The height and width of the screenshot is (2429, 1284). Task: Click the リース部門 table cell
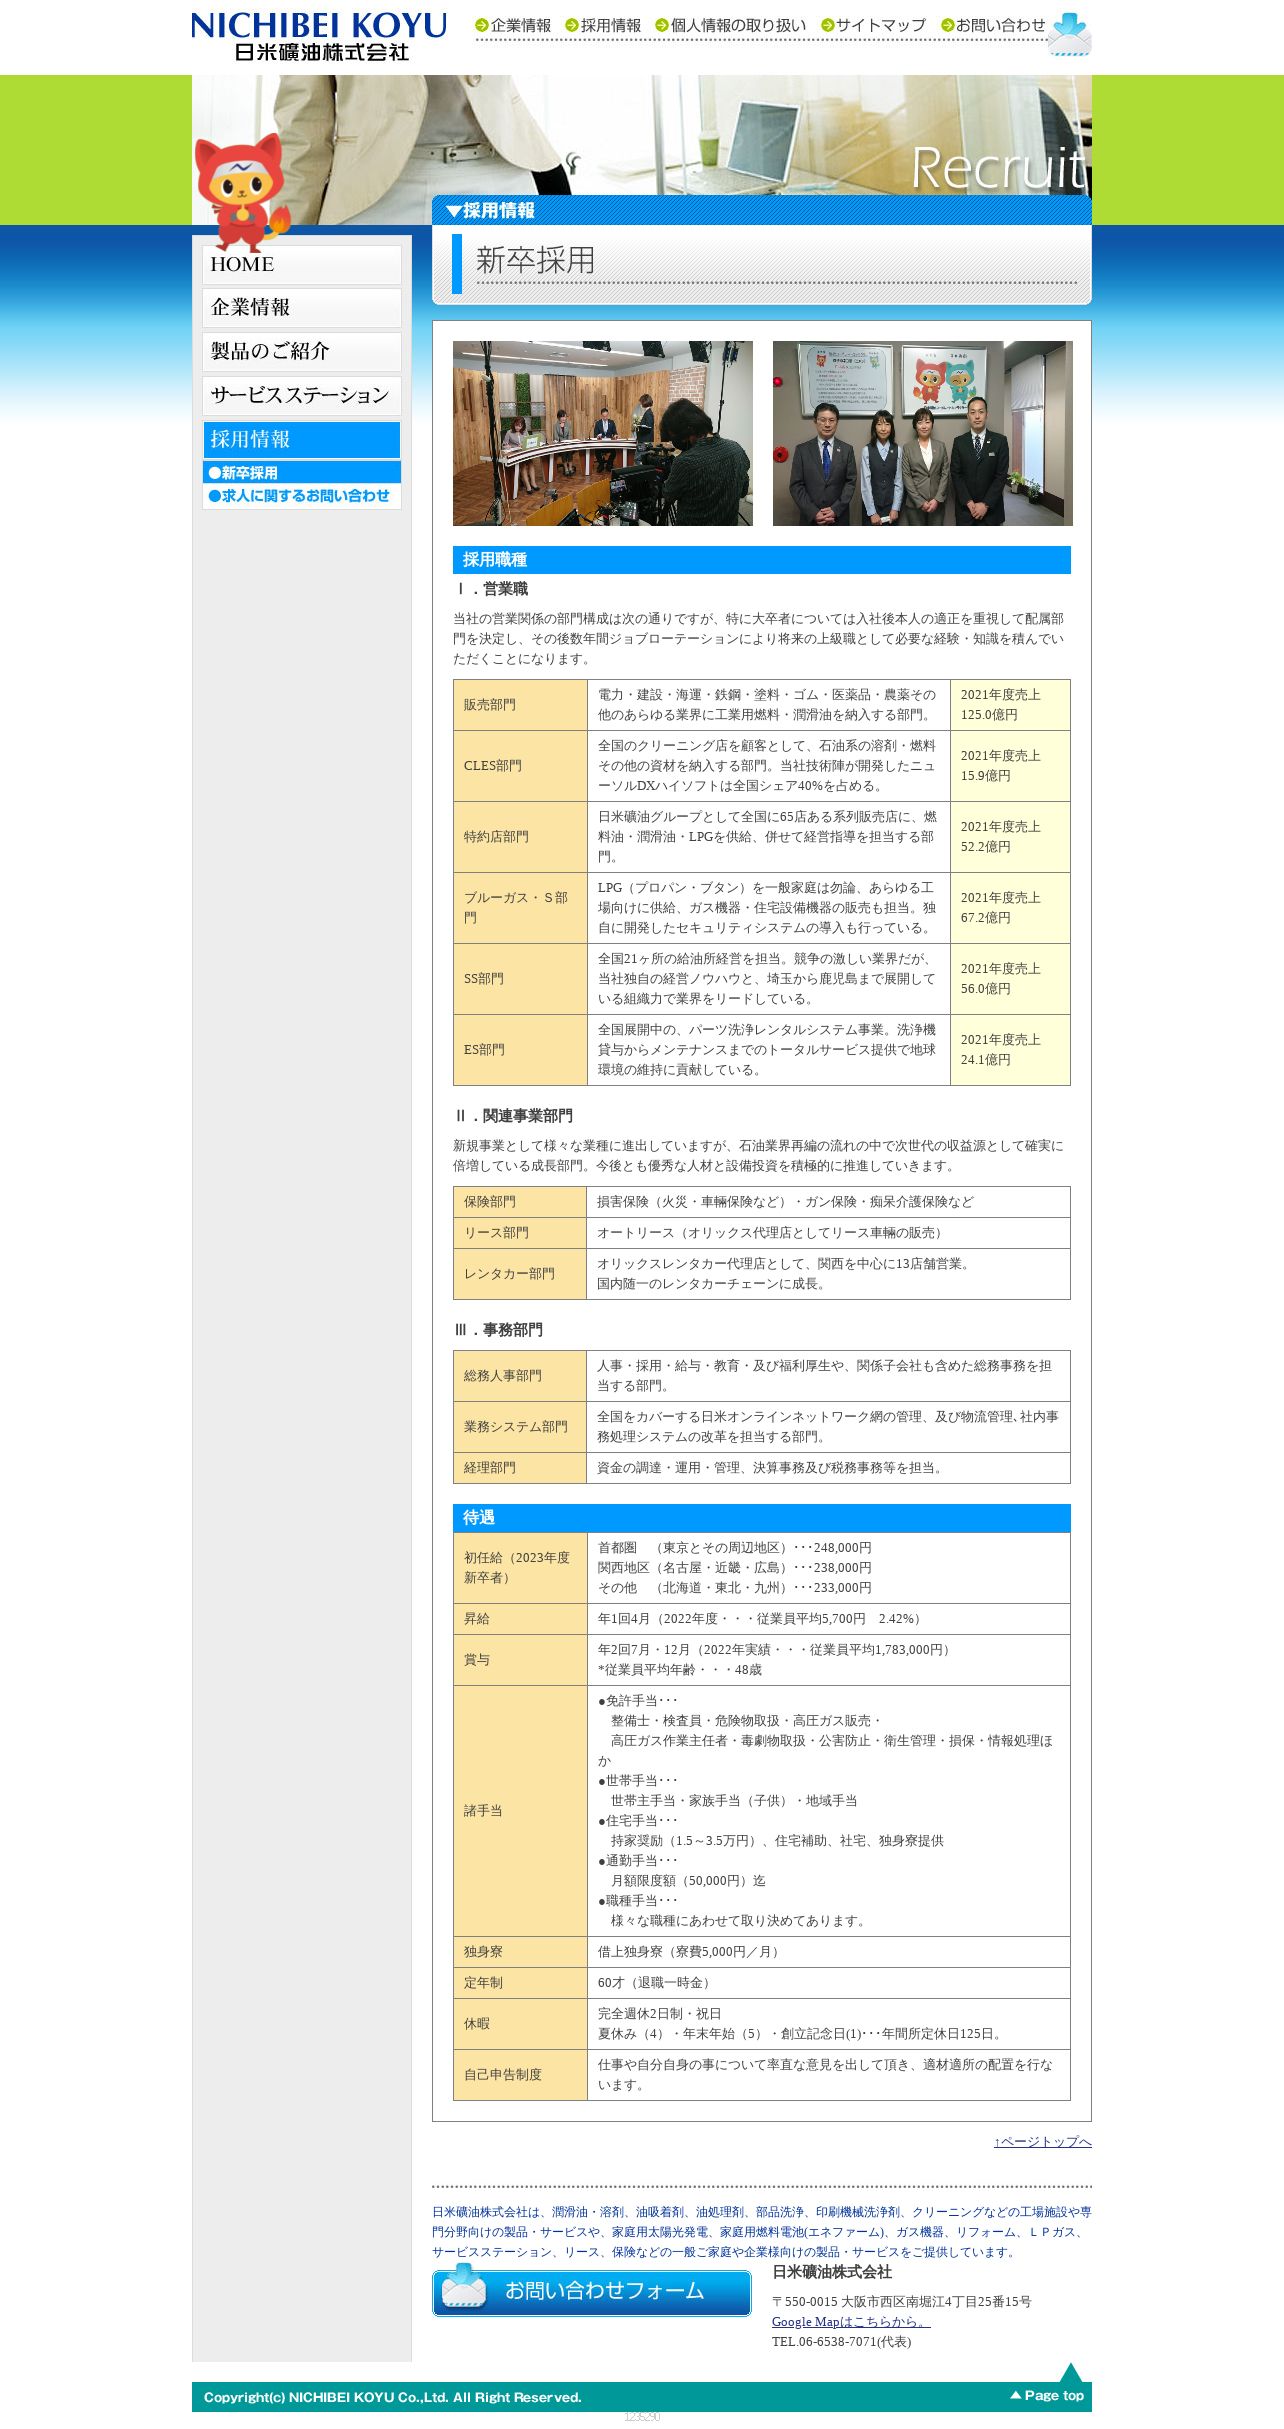(x=520, y=1233)
